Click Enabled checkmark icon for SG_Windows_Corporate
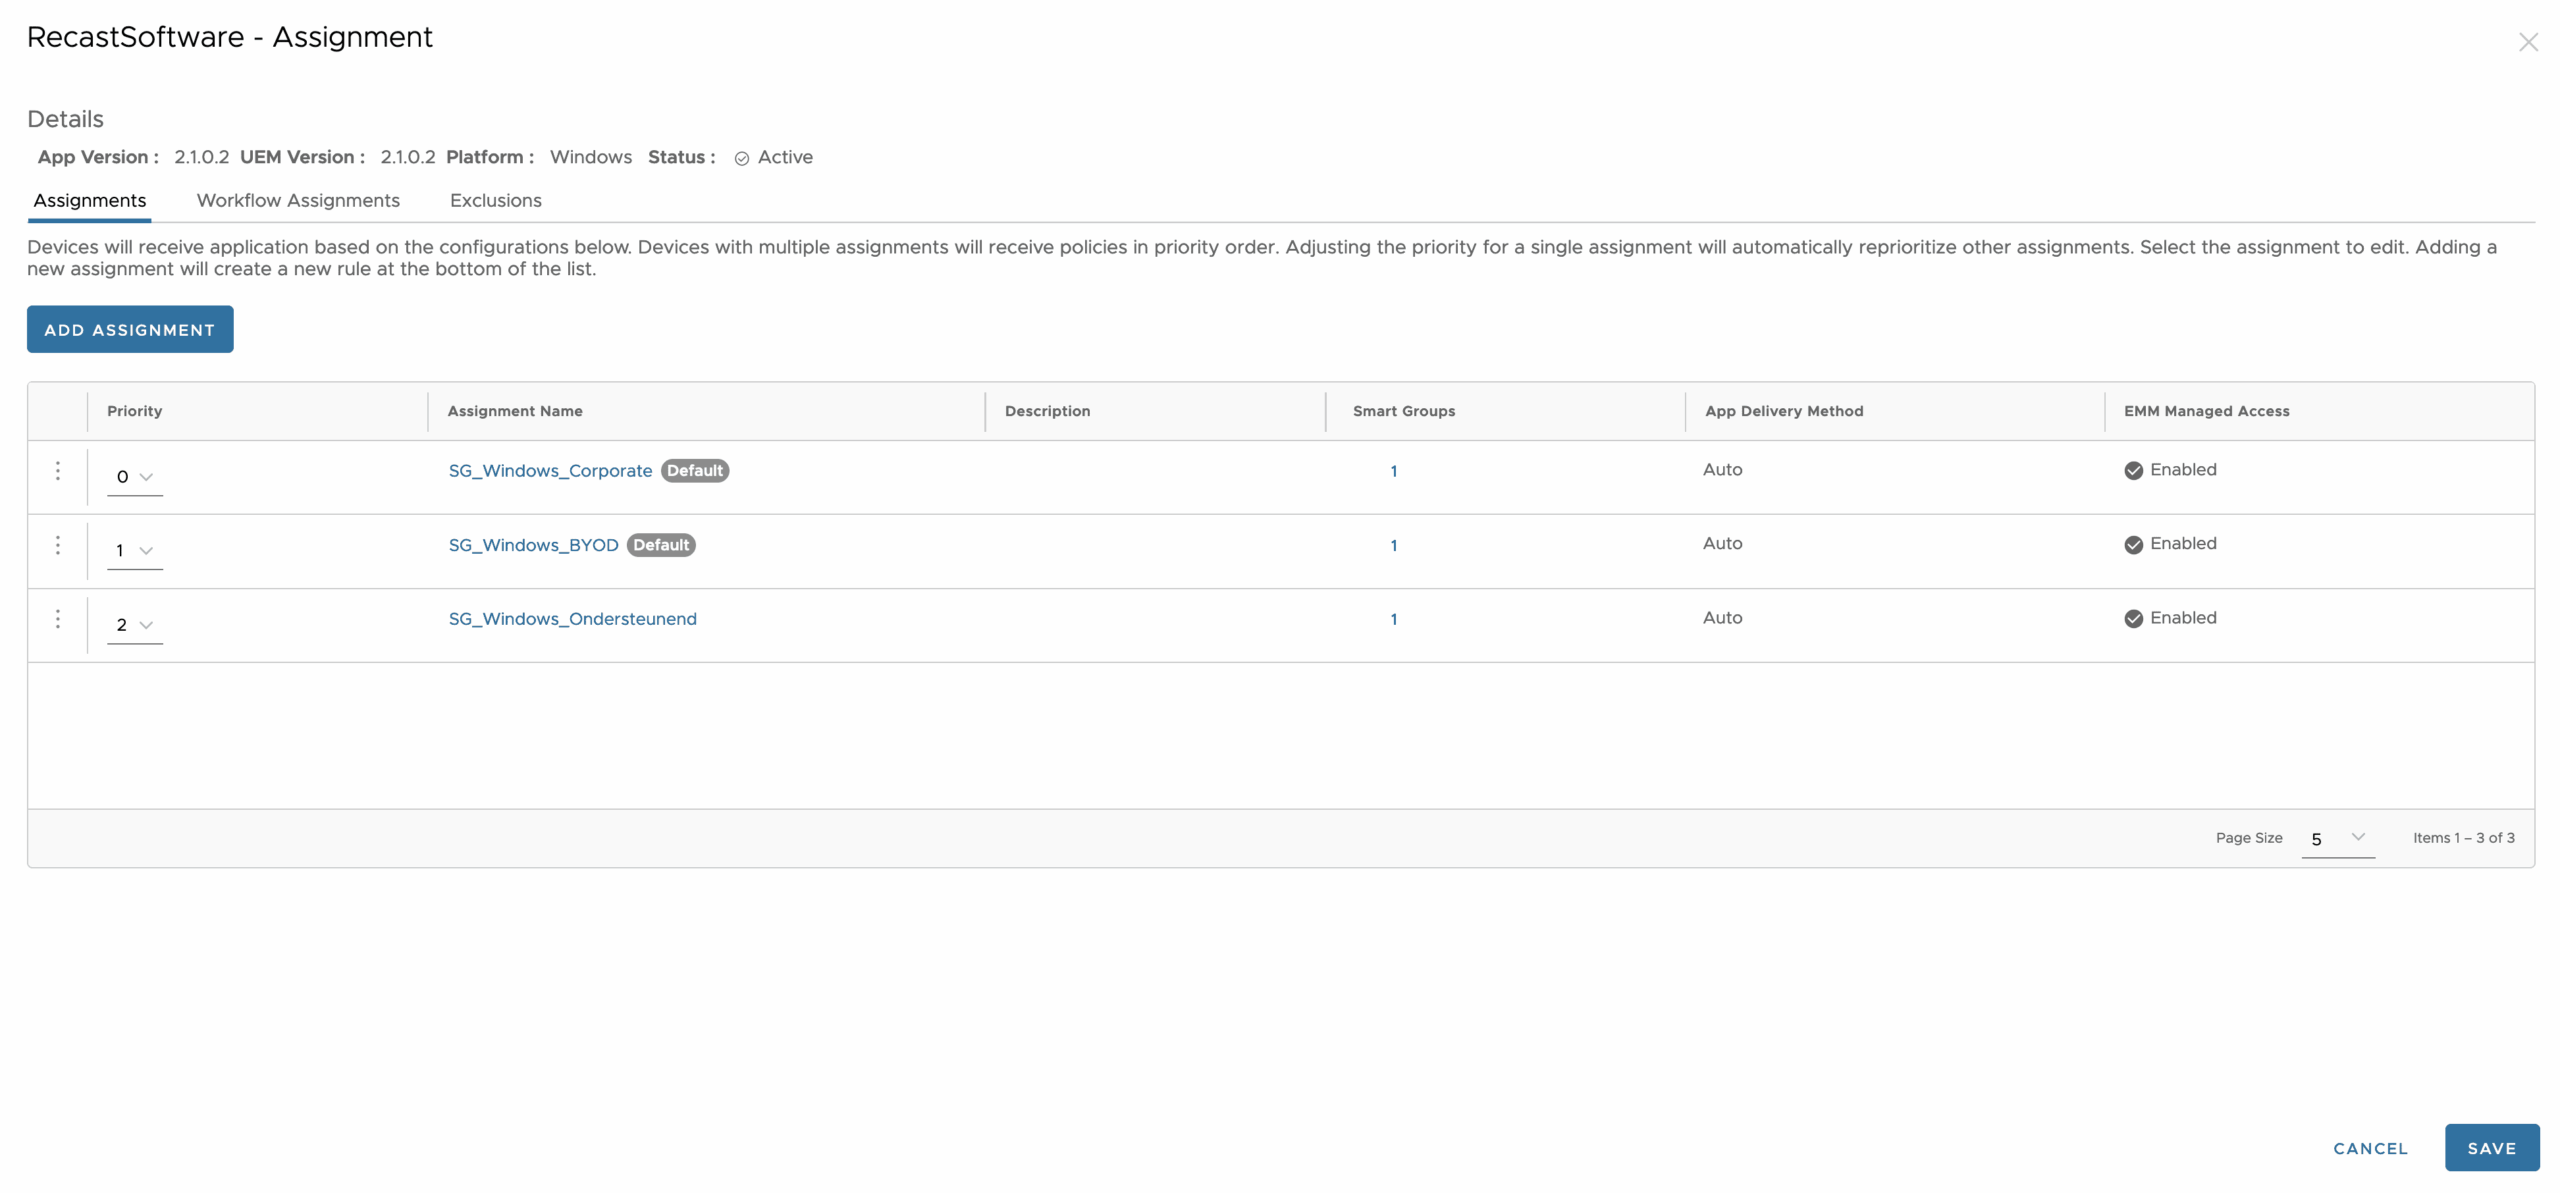This screenshot has width=2560, height=1193. tap(2133, 471)
